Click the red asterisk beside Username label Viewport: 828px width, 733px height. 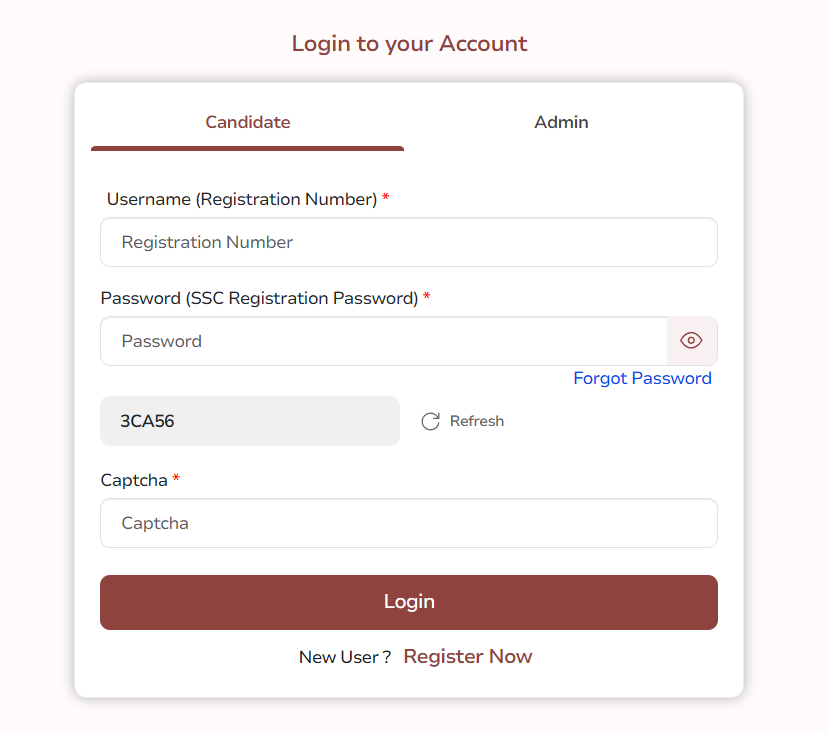click(x=386, y=199)
